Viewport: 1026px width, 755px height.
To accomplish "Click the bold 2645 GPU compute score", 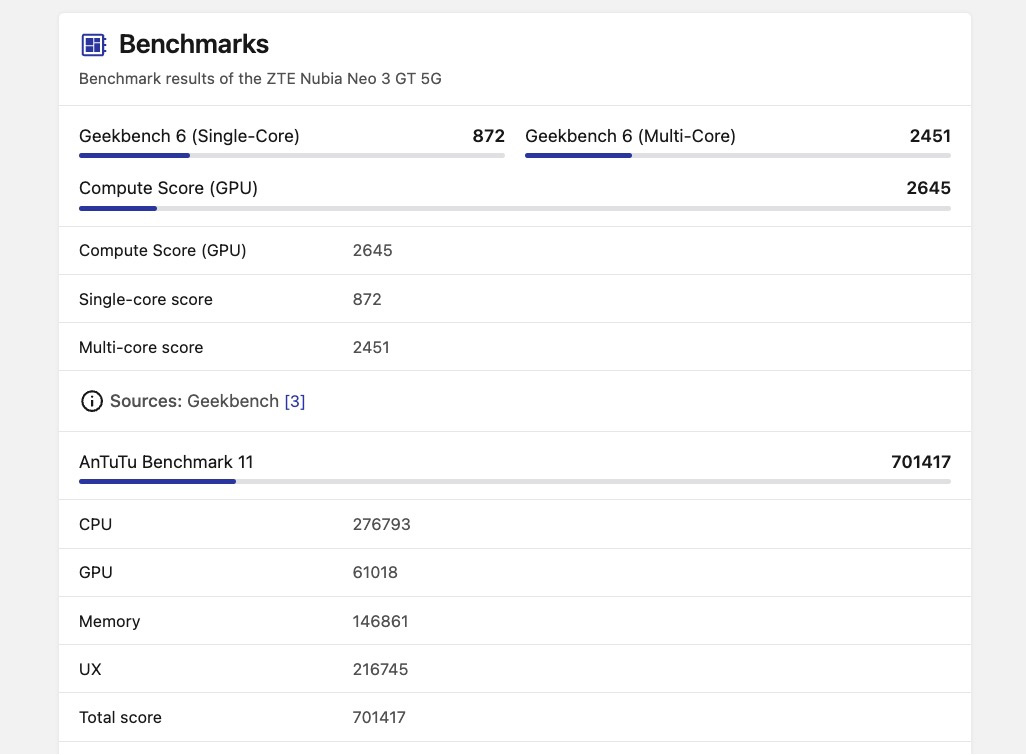I will (x=929, y=188).
